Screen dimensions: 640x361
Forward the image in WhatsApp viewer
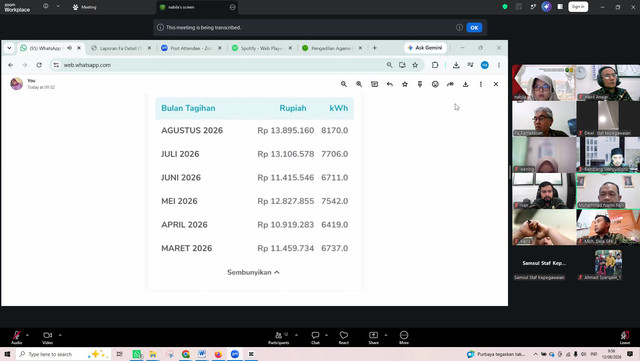(x=450, y=84)
